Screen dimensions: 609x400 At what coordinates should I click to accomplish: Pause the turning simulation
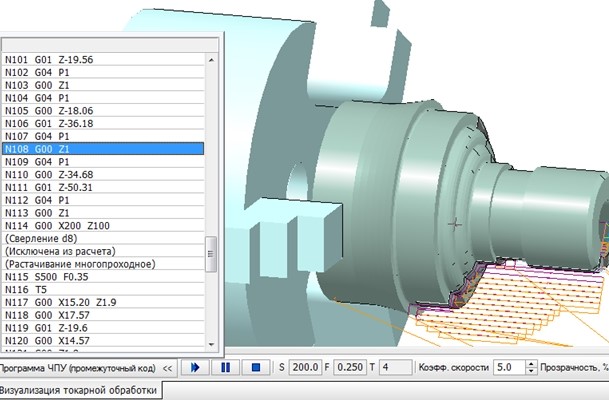coord(225,367)
